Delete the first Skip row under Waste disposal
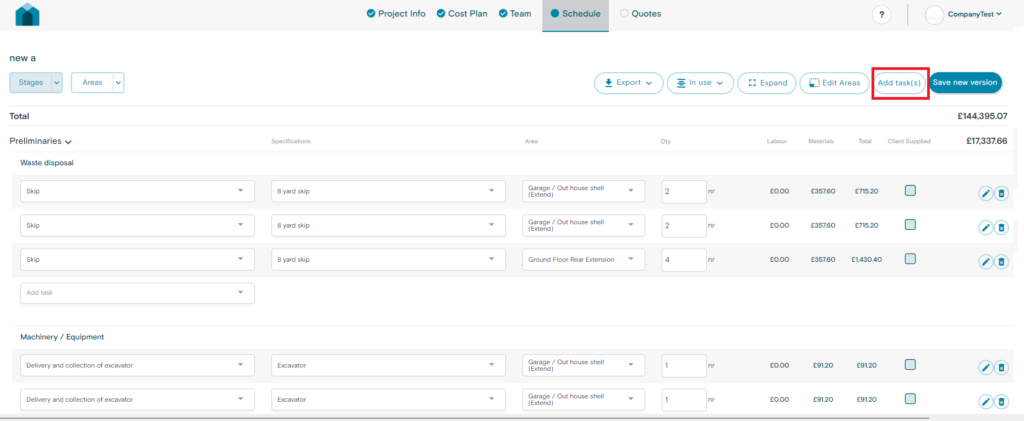 tap(1001, 193)
